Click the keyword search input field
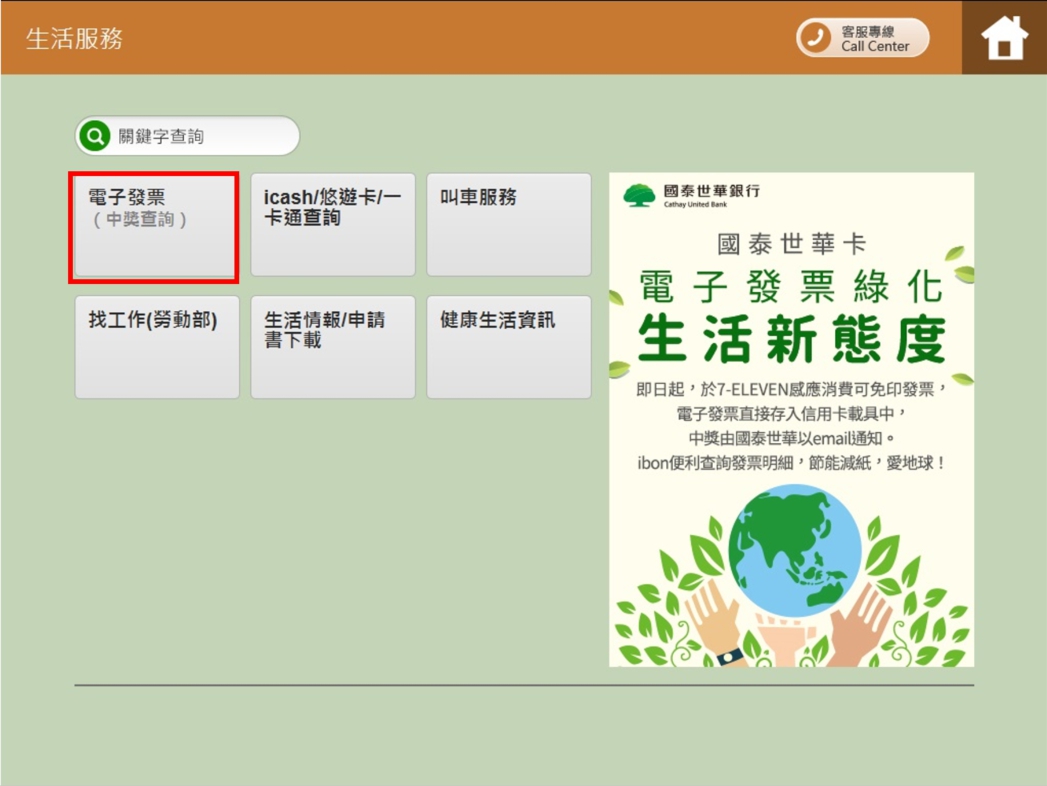The height and width of the screenshot is (786, 1047). coord(190,135)
